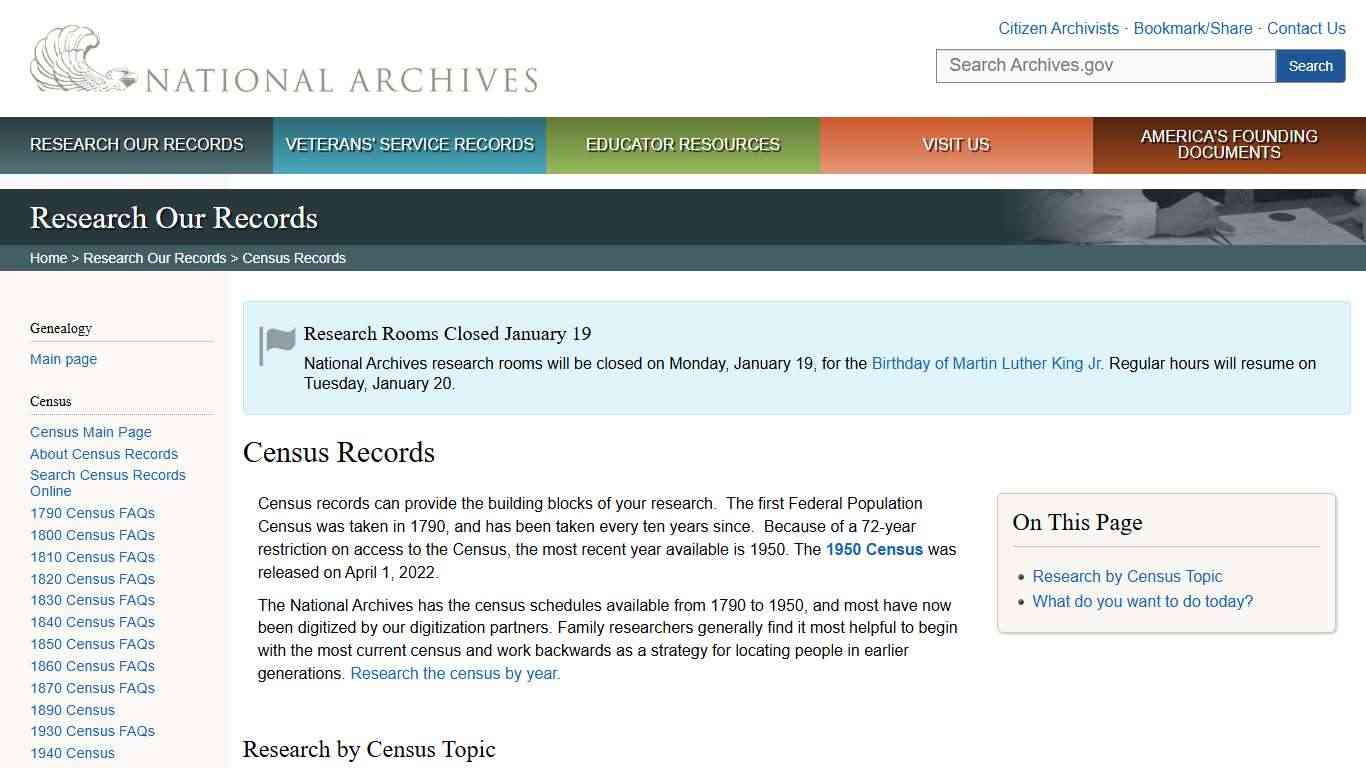Open the Citizen Archivists page
This screenshot has width=1366, height=768.
point(1058,28)
